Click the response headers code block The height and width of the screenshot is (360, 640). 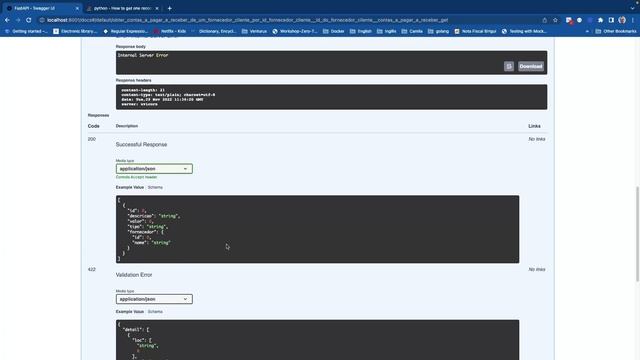(x=331, y=97)
